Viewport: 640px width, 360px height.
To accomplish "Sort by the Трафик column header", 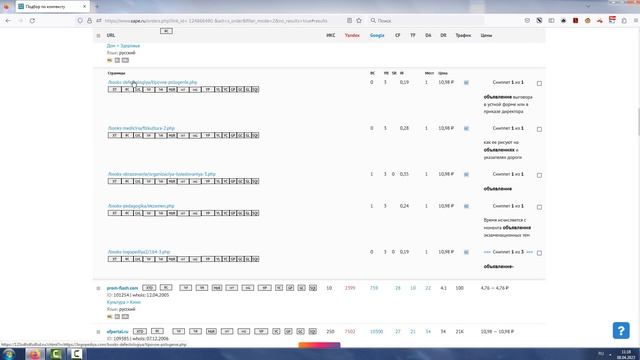I will pyautogui.click(x=463, y=36).
